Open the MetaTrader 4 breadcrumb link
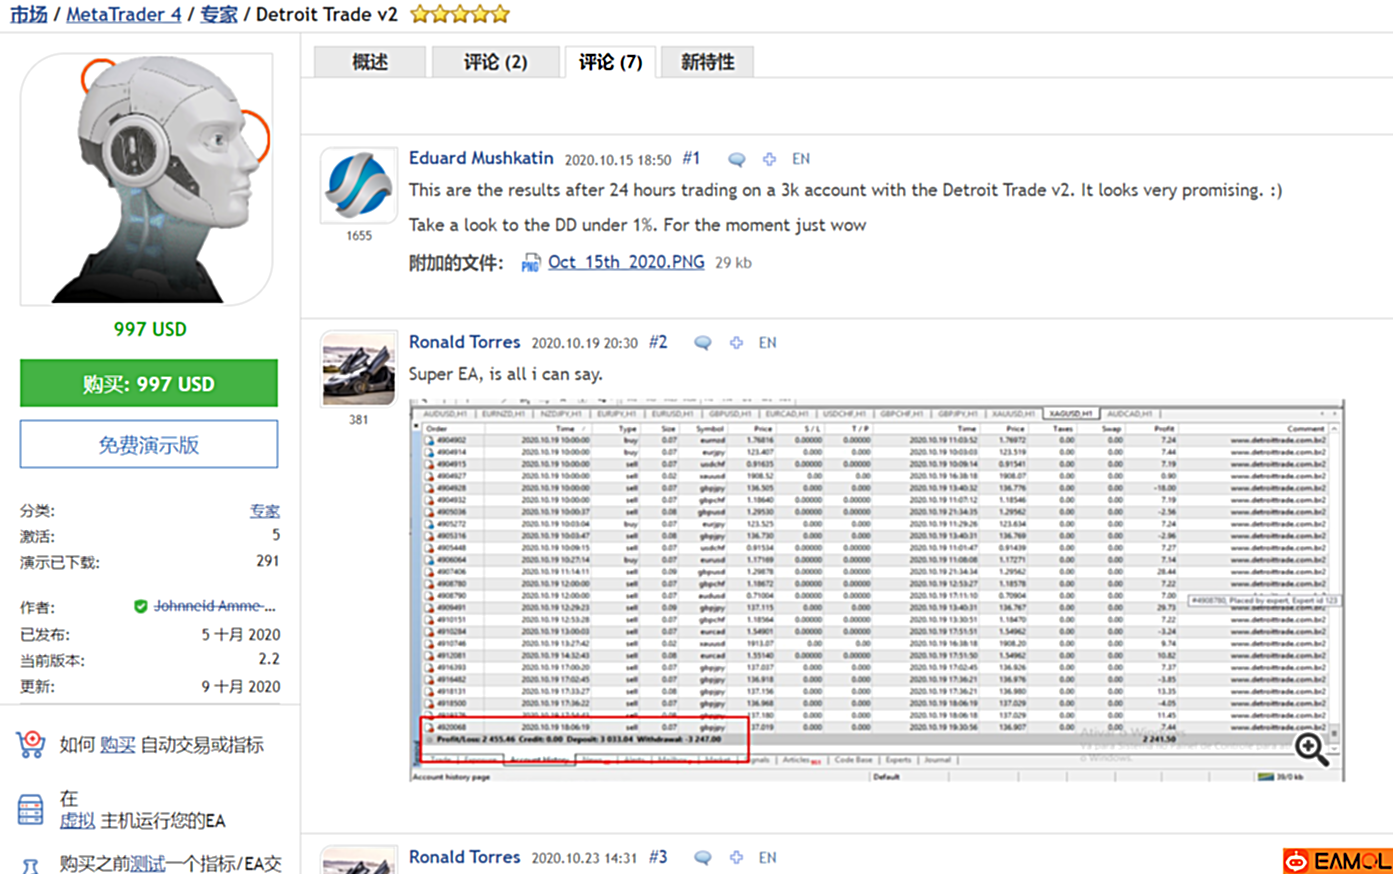Screen dimensions: 1393x874 [124, 15]
